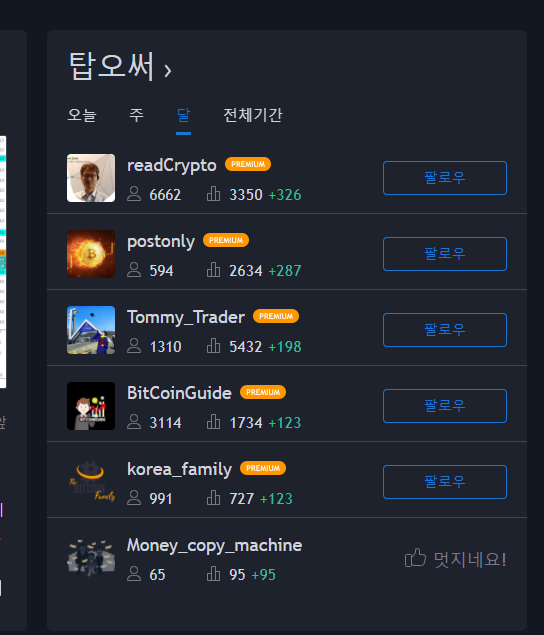Click the followers icon under readCrypto

(134, 194)
